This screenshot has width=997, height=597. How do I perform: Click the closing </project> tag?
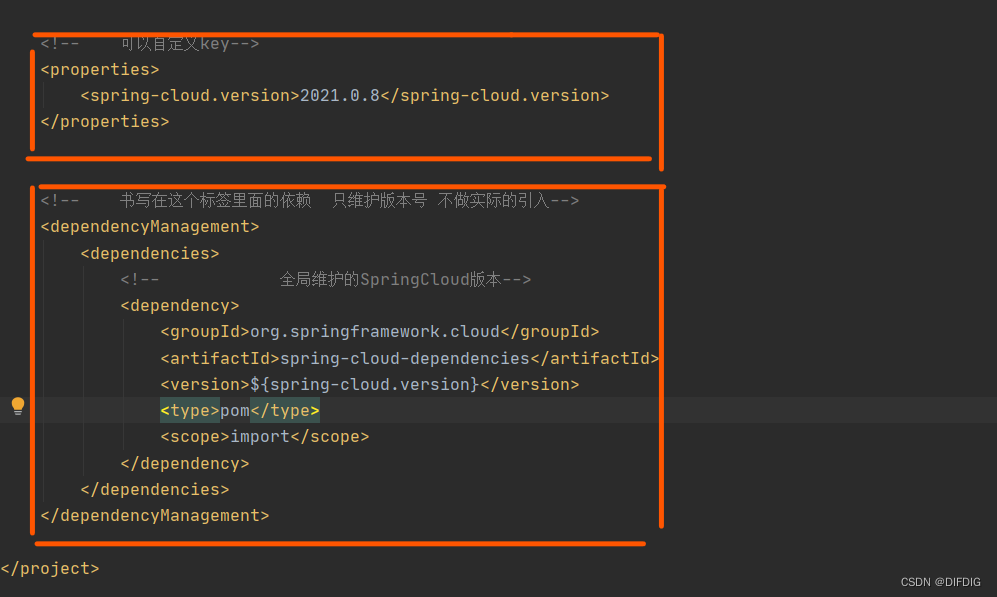pos(50,568)
